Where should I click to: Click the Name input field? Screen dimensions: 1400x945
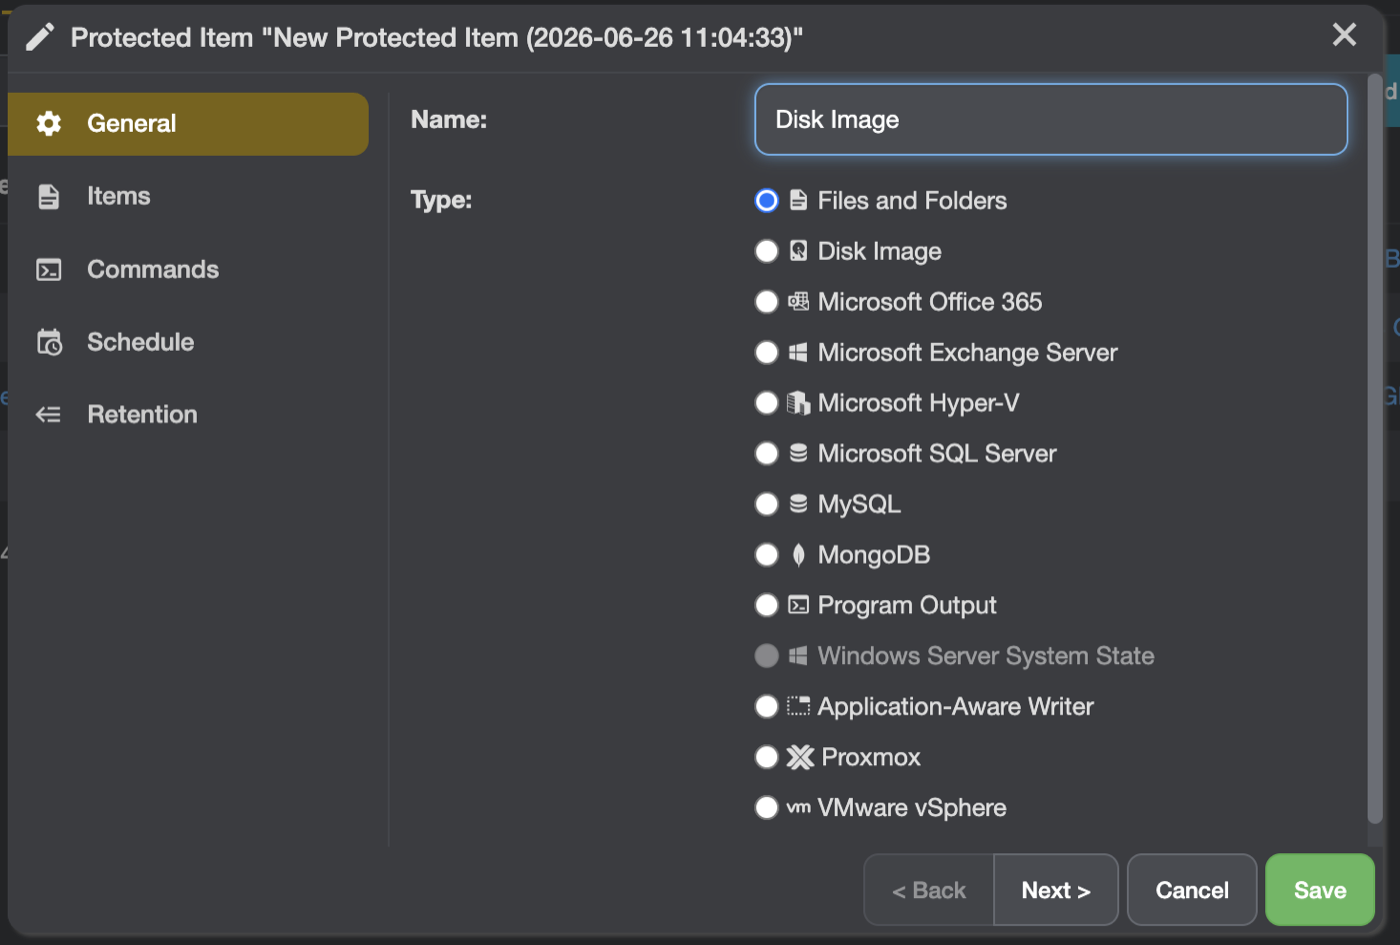click(x=1051, y=120)
